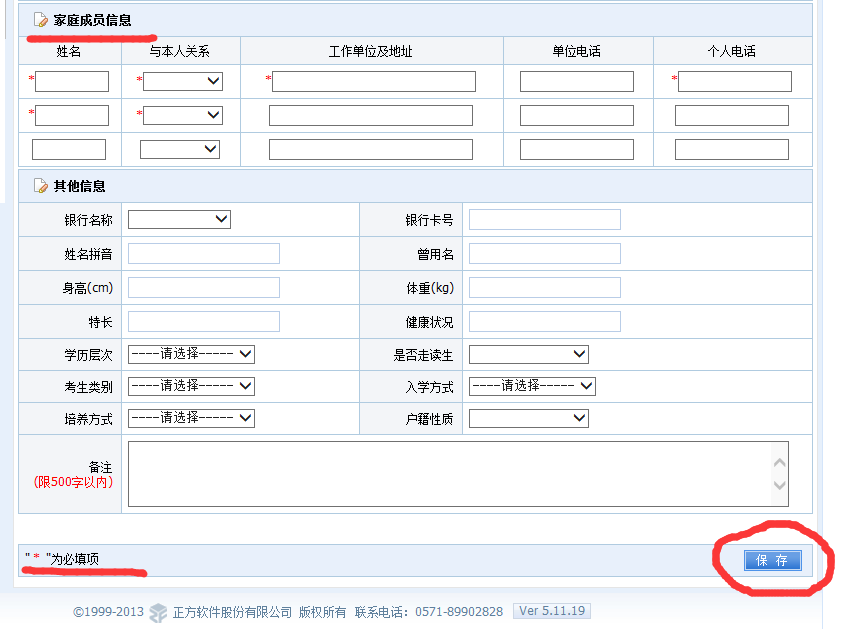Focus the 银行卡号 input field
Screen dimensions: 852x629
coord(544,220)
